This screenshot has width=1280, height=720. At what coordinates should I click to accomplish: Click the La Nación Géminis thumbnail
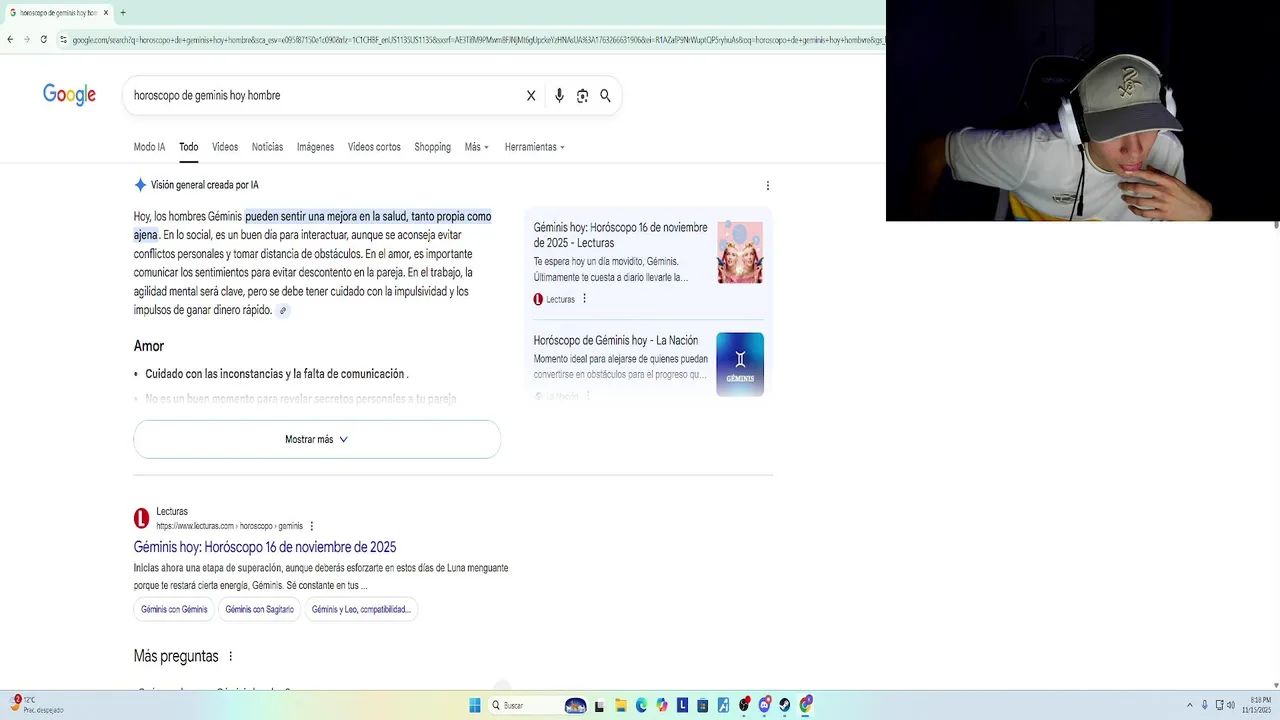[x=740, y=364]
